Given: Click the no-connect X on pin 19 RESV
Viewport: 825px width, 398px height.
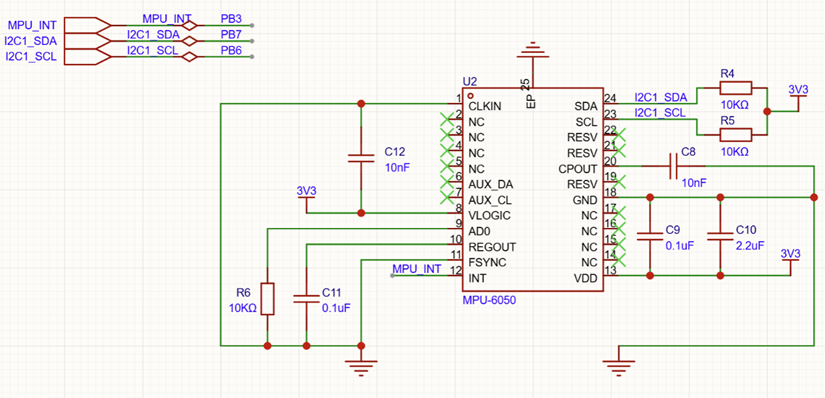Looking at the screenshot, I should [620, 182].
